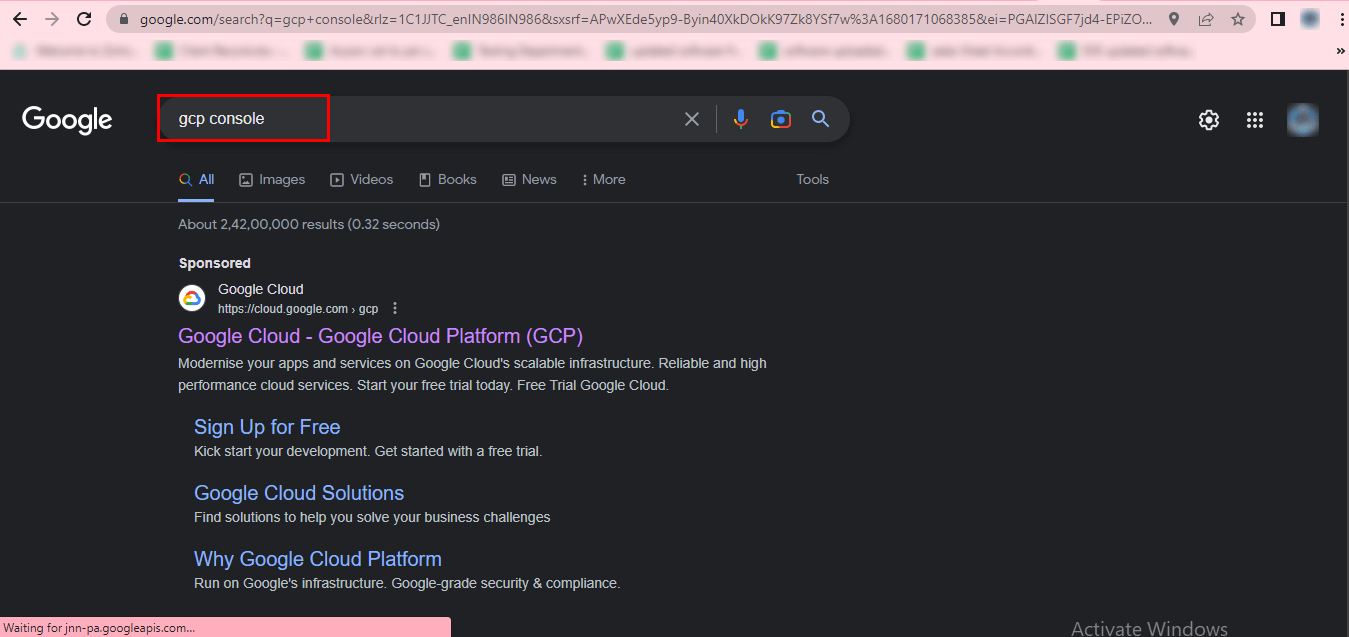Click the browser reload button

click(x=85, y=19)
